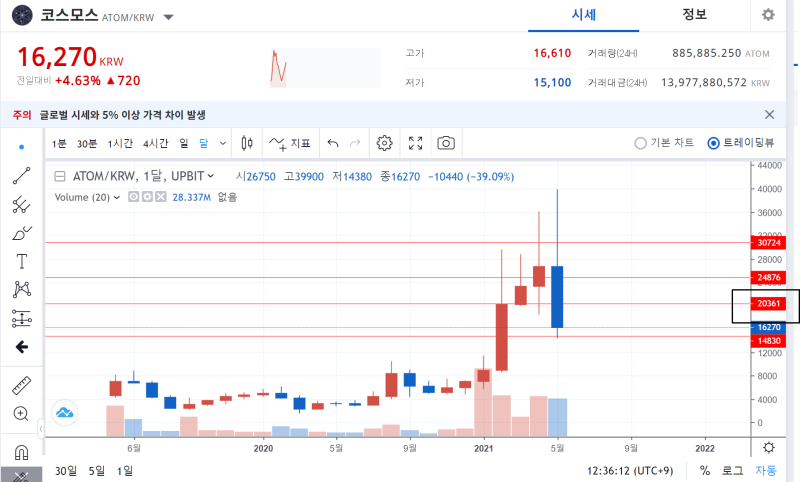Viewport: 800px width, 482px height.
Task: Close the global price difference warning banner
Action: click(769, 115)
